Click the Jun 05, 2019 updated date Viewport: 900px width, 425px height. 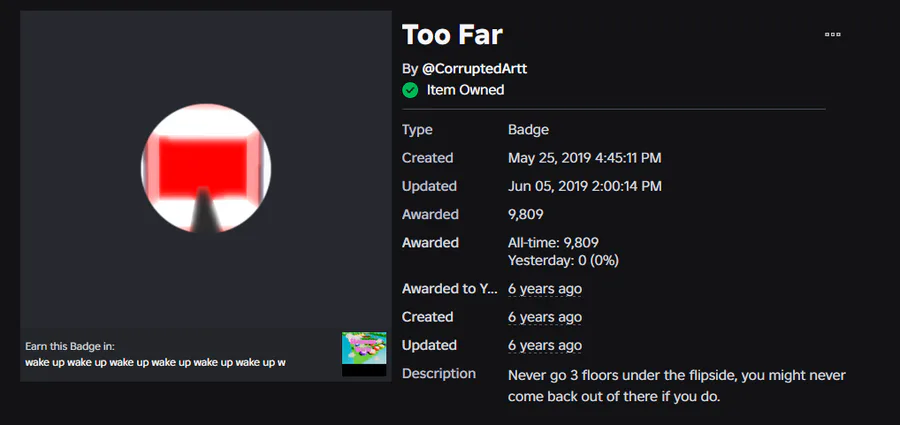click(x=584, y=186)
